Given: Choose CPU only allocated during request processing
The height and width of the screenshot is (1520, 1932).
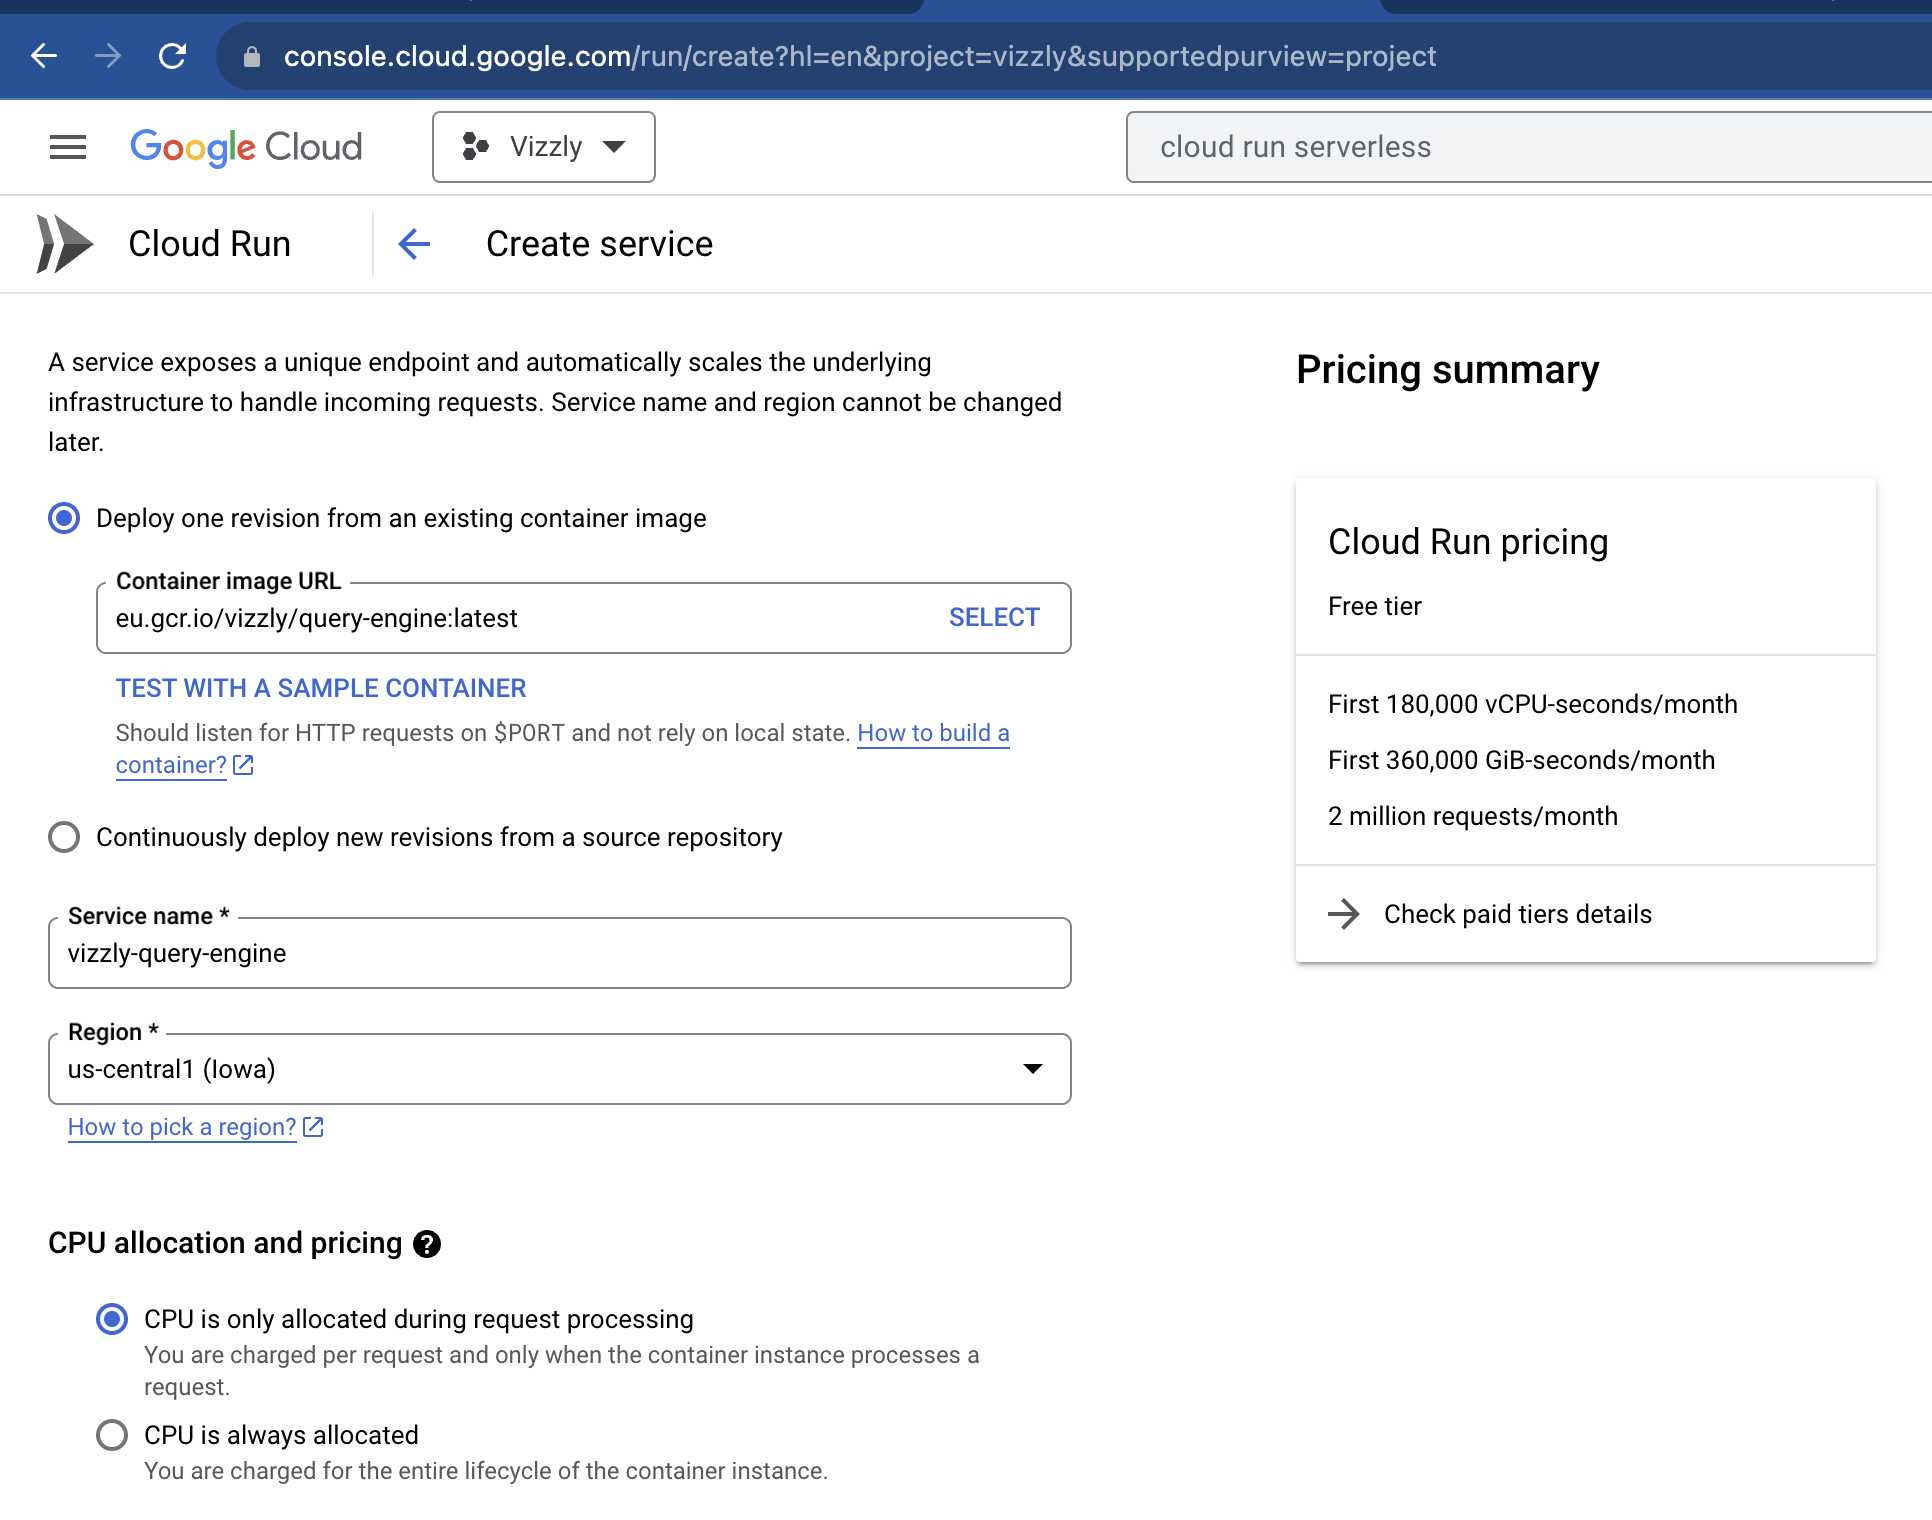Looking at the screenshot, I should 112,1319.
